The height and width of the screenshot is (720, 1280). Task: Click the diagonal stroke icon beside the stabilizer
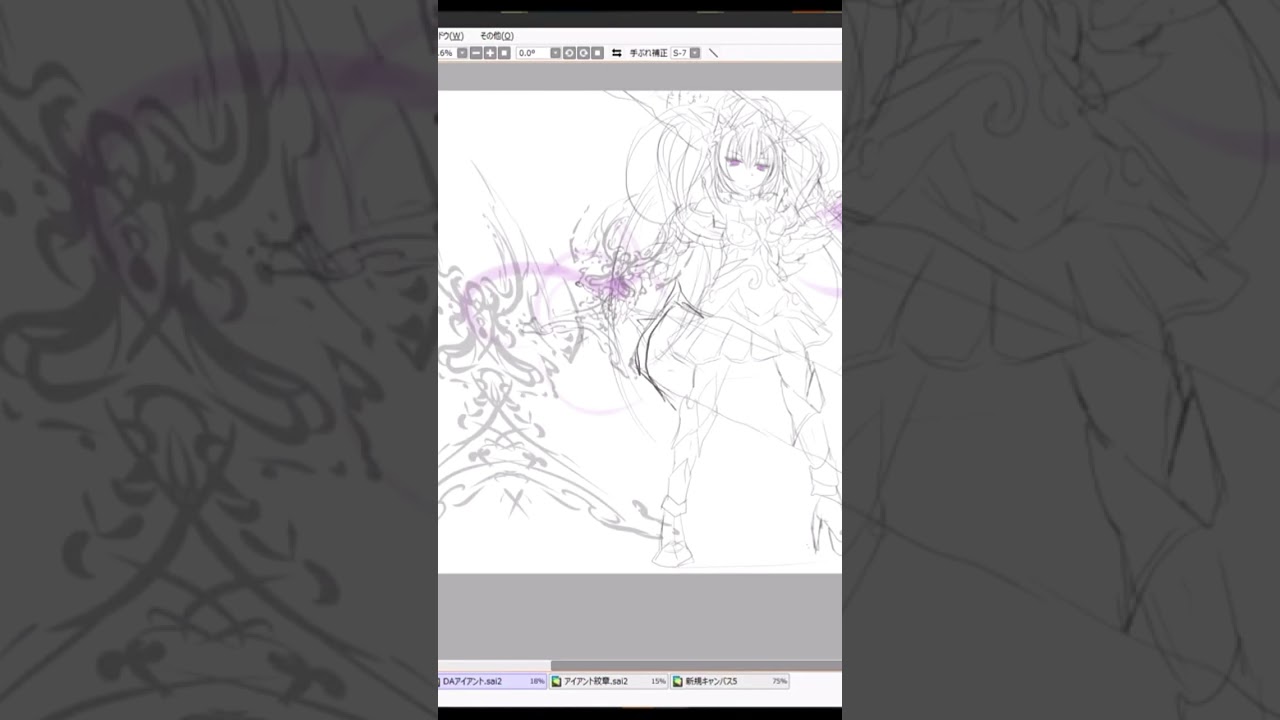pos(713,52)
